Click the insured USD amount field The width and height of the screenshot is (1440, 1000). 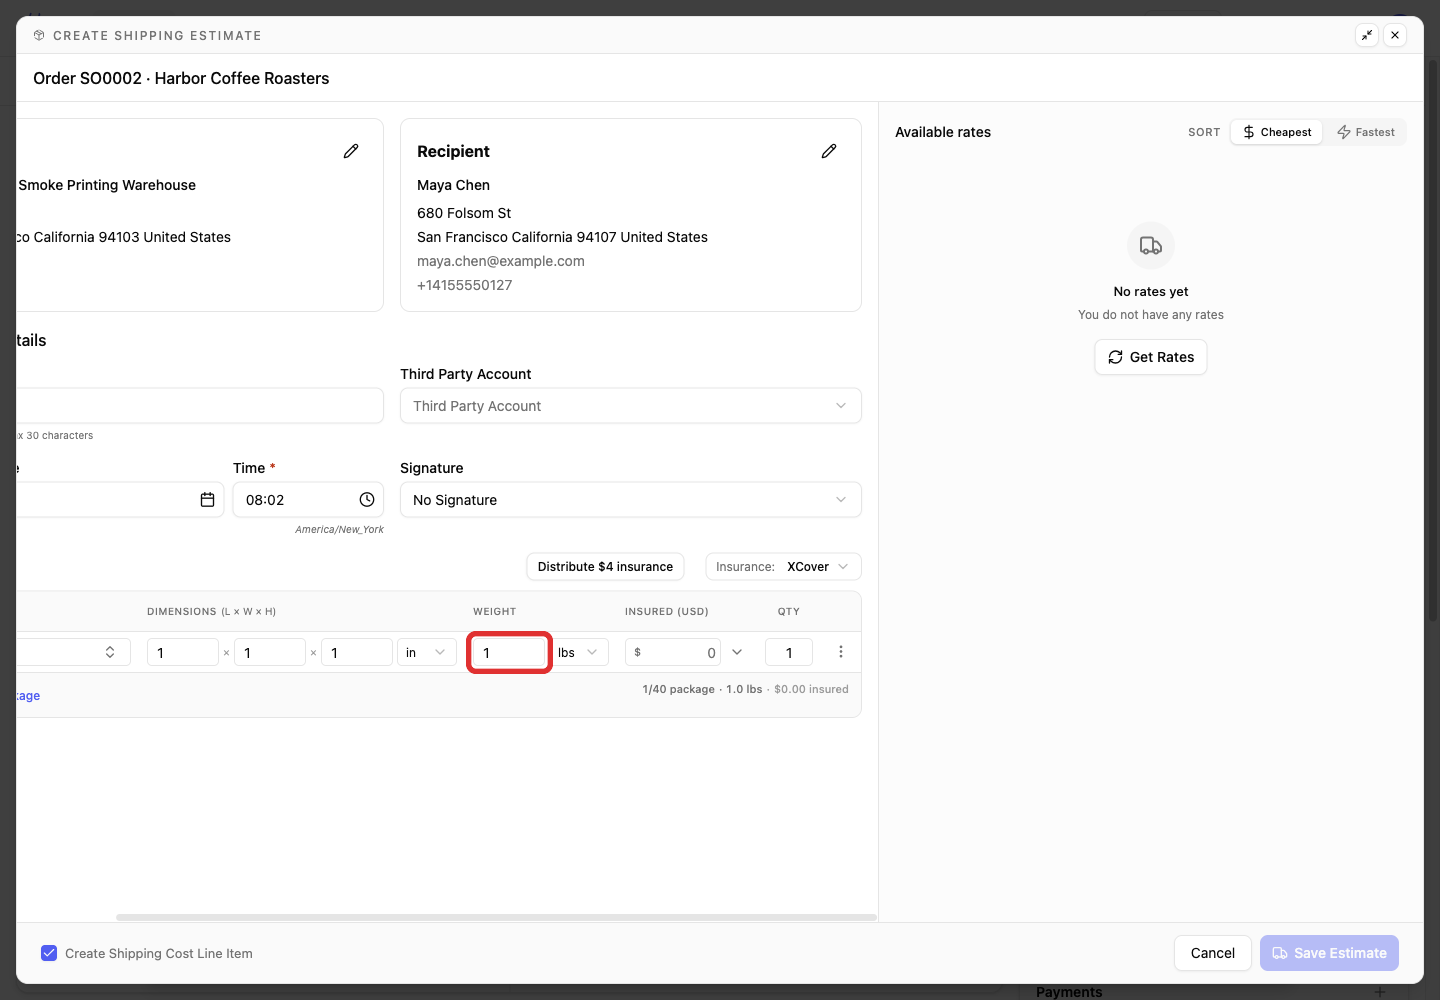pos(673,652)
